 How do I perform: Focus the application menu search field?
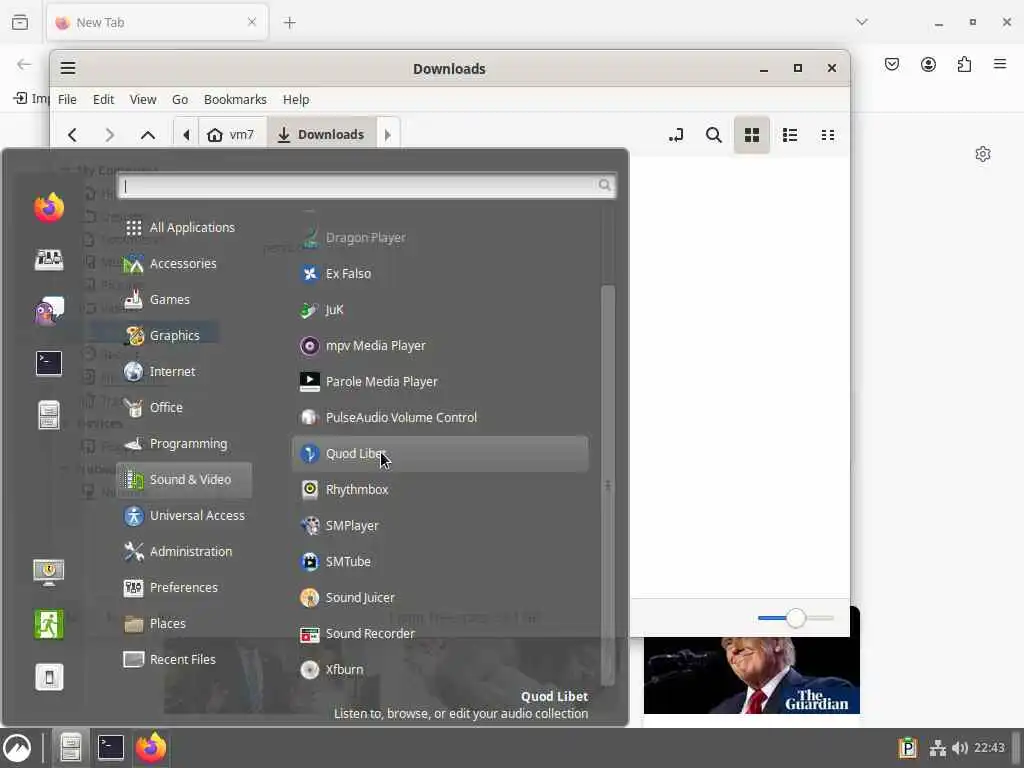(x=366, y=185)
